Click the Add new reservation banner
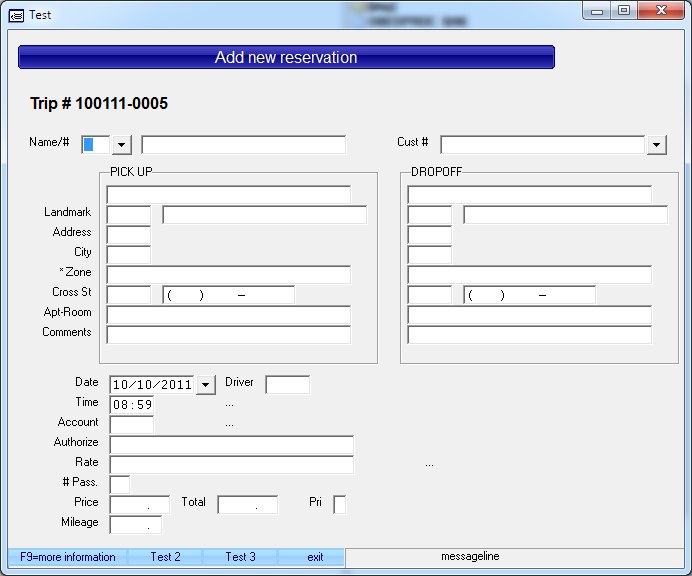 [x=286, y=58]
